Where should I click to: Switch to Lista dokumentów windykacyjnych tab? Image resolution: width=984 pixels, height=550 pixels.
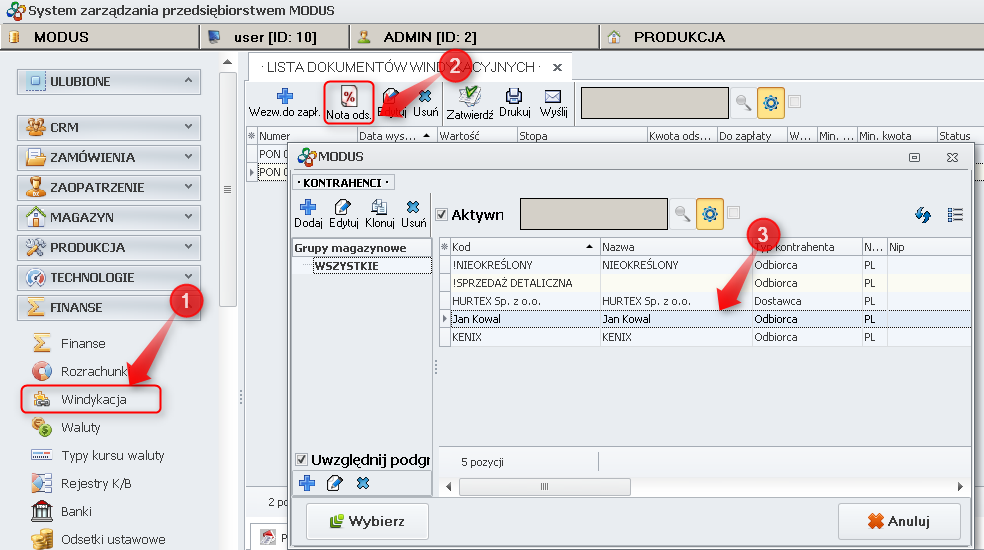400,67
